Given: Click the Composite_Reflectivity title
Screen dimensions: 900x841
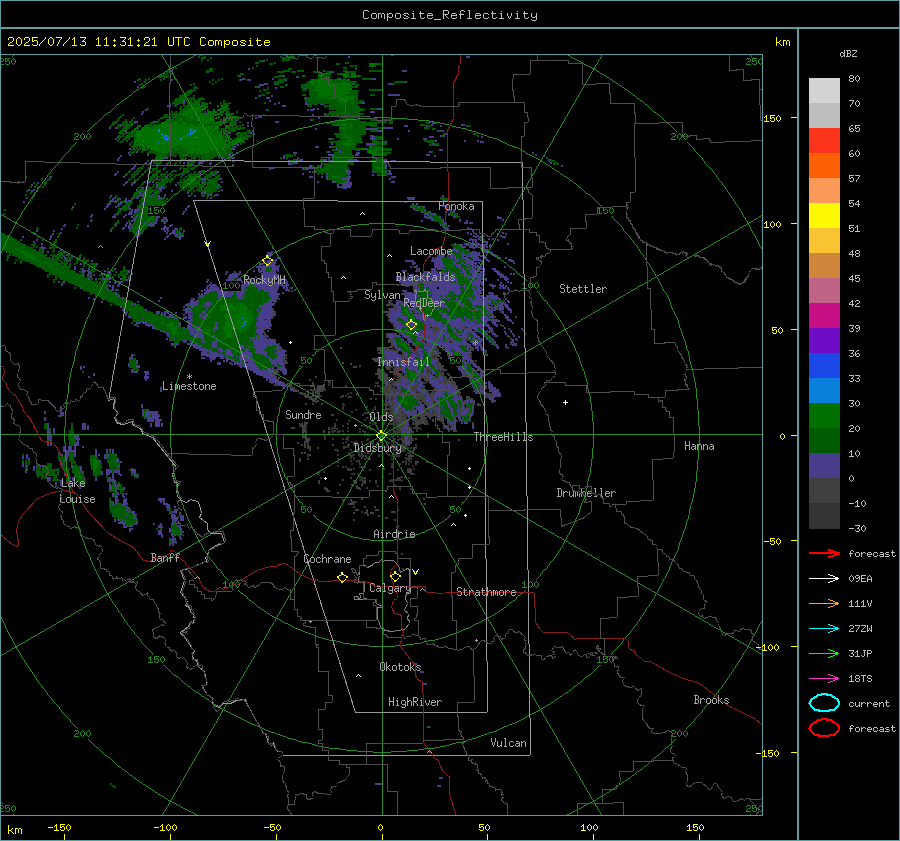Looking at the screenshot, I should [x=450, y=15].
